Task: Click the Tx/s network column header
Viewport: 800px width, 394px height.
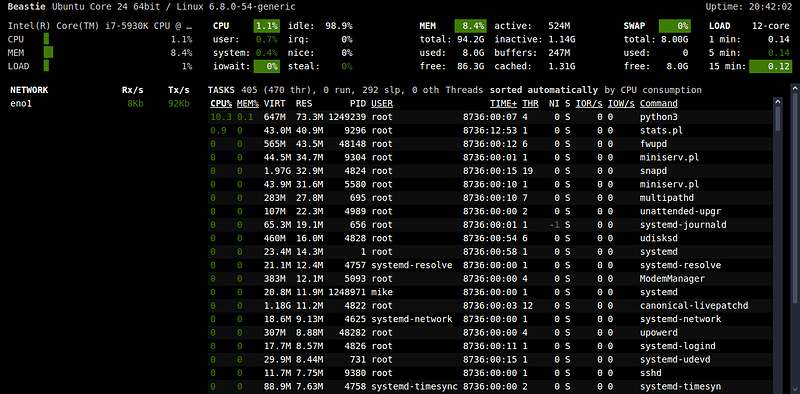Action: 179,90
